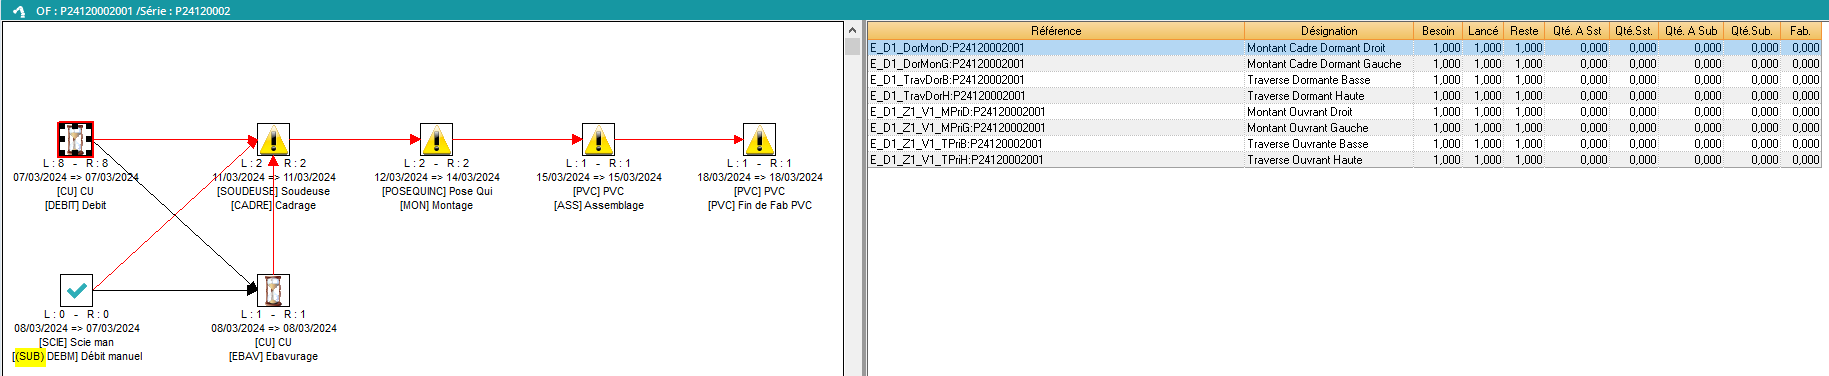
Task: Click the Fab. column header
Action: (x=1800, y=31)
